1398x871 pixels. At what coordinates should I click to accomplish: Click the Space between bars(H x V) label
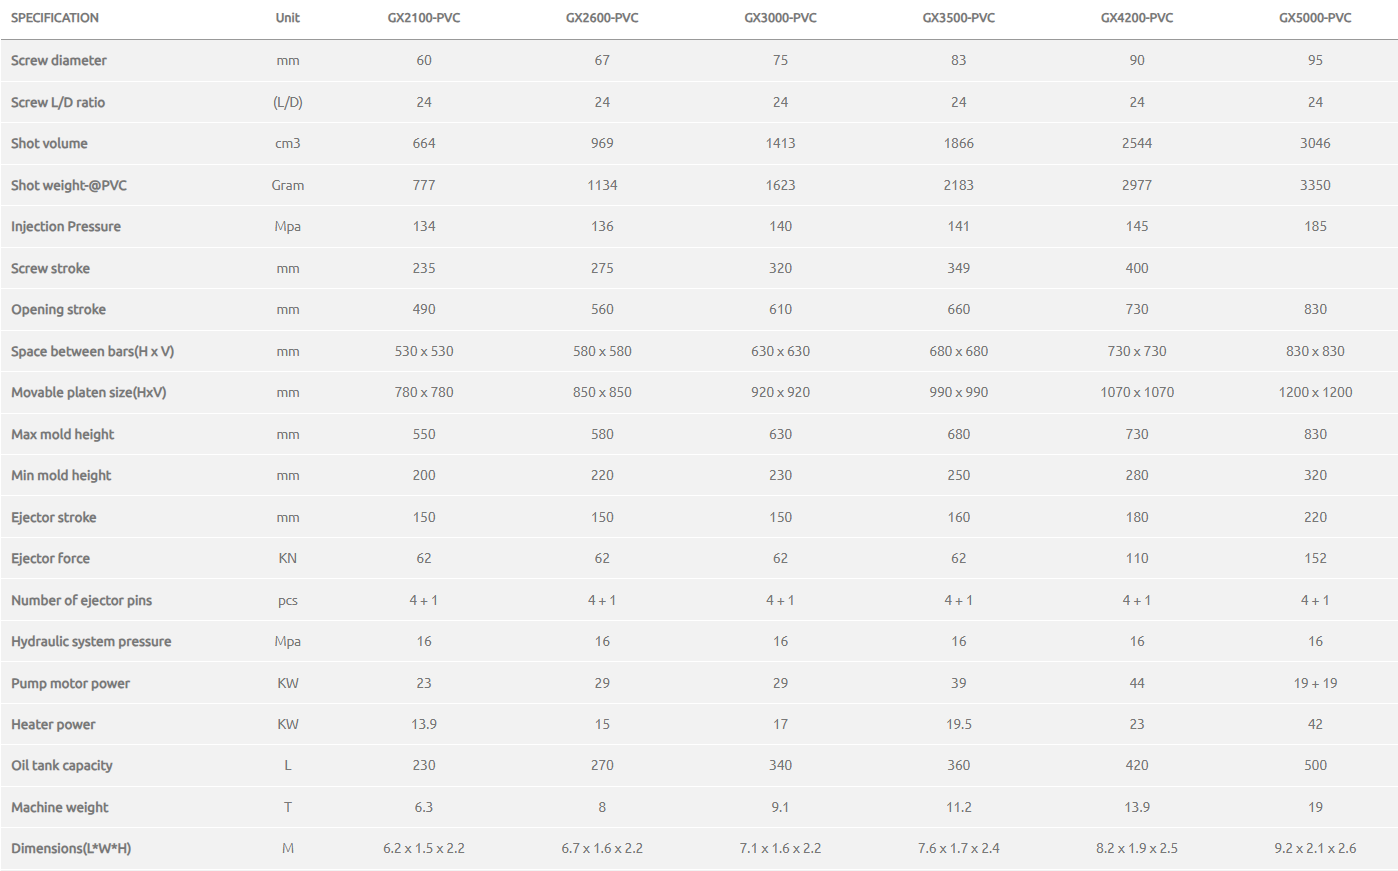(x=93, y=352)
